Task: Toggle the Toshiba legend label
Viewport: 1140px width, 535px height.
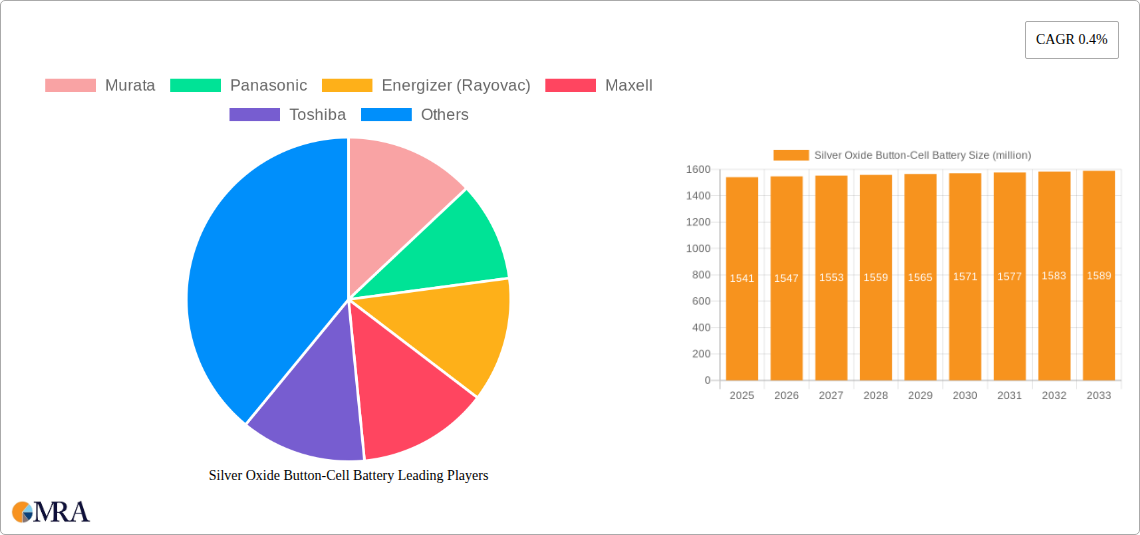Action: click(x=318, y=115)
